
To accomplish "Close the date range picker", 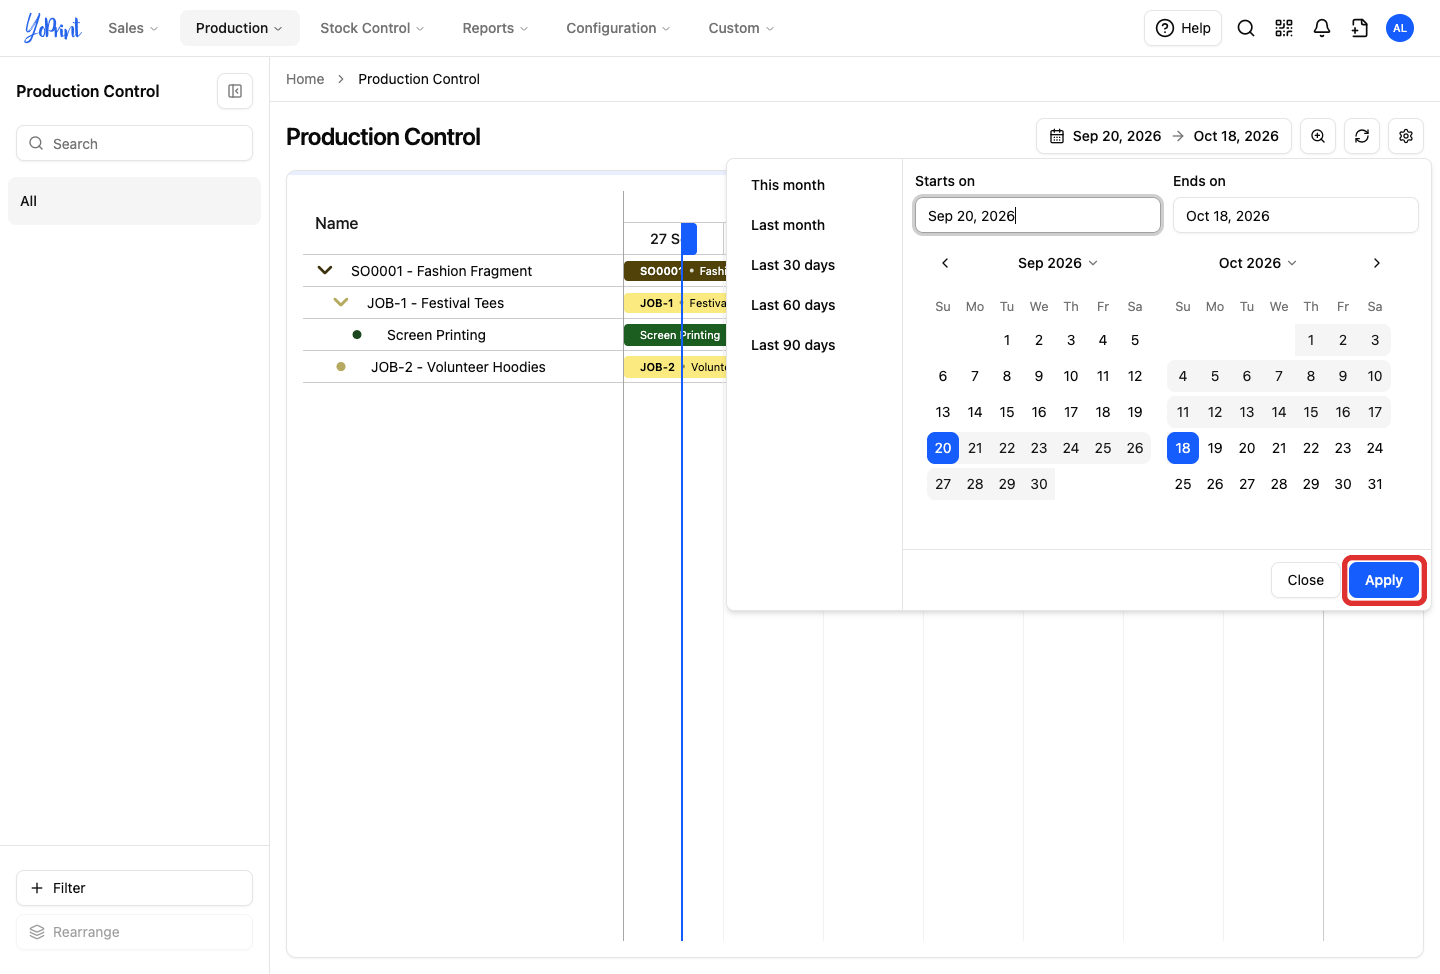I will (x=1305, y=580).
